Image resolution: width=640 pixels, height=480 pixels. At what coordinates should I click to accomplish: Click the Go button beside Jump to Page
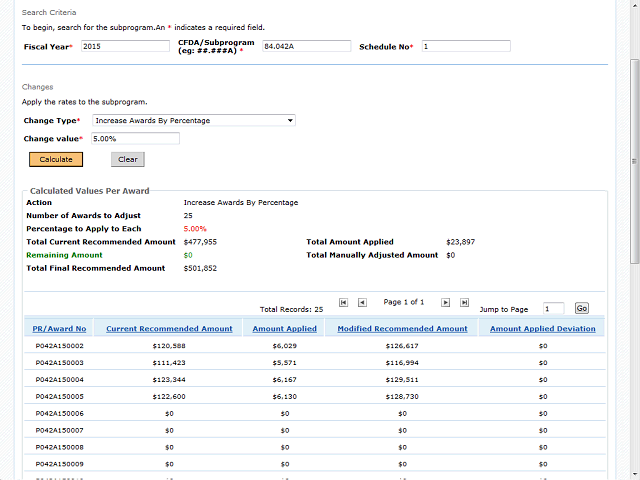[582, 309]
